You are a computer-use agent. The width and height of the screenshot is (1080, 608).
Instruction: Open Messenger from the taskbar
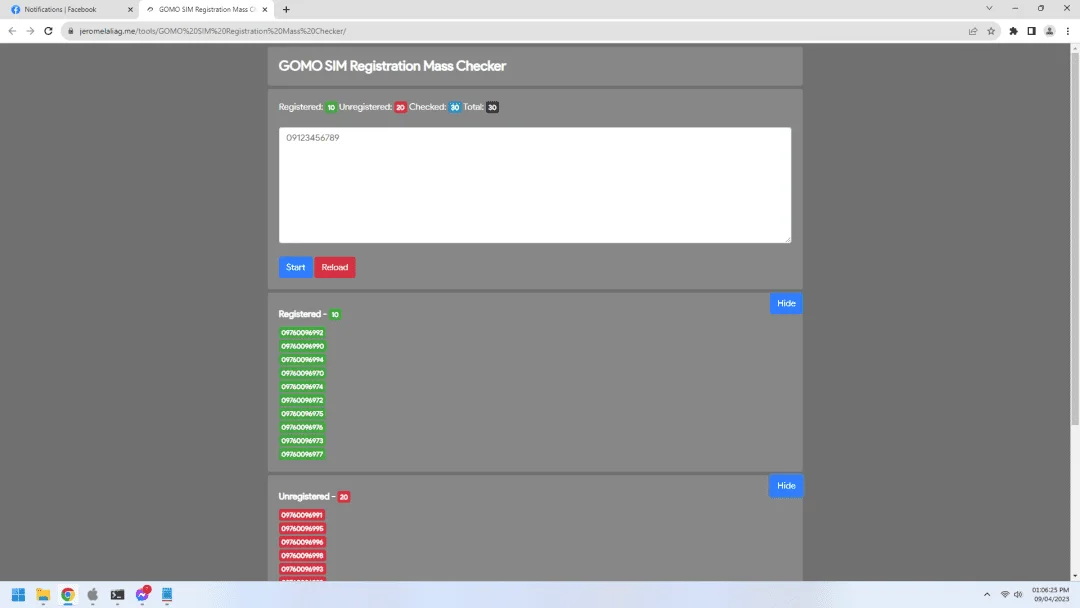click(x=143, y=594)
